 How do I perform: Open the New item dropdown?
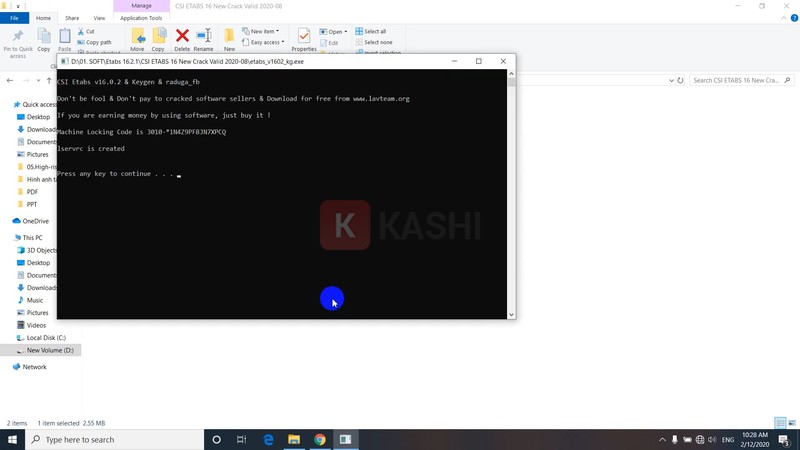point(264,31)
